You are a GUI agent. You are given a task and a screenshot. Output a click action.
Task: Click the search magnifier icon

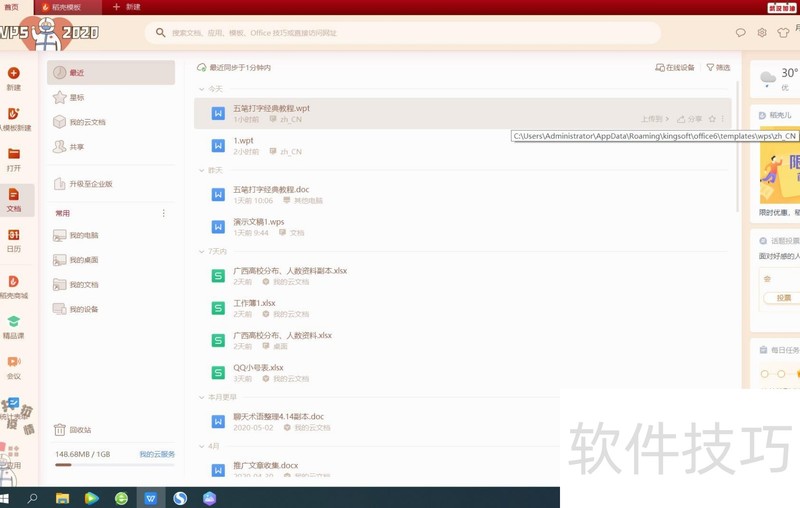click(160, 33)
